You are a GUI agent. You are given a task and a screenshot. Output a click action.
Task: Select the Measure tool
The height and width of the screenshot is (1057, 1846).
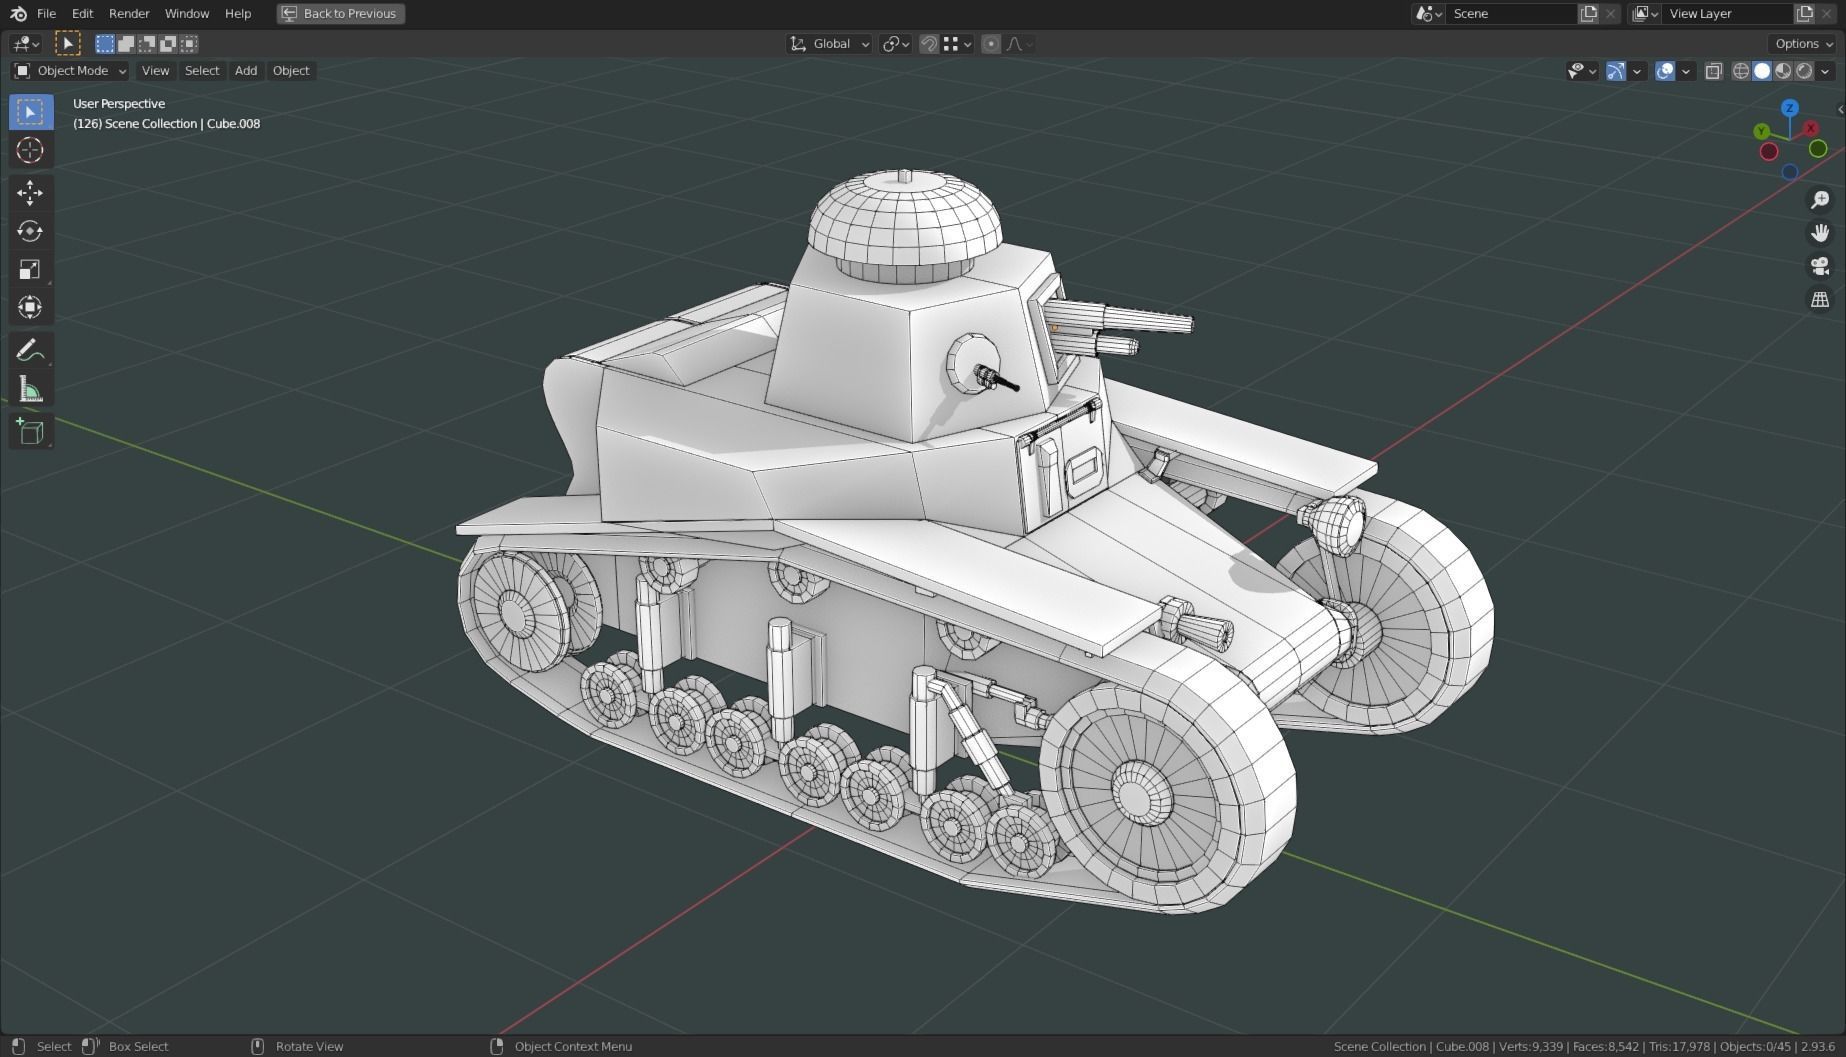tap(31, 390)
